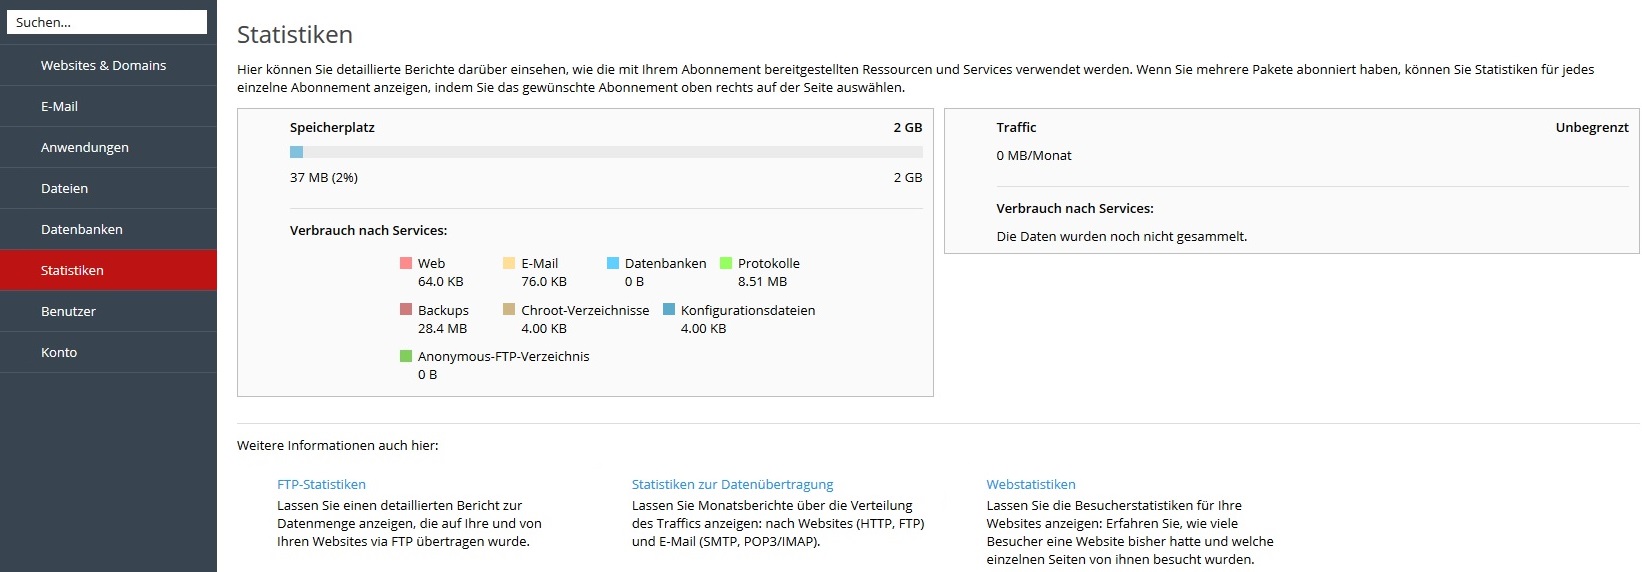1642x572 pixels.
Task: Click the Datenbanken legend color square
Action: tap(613, 263)
